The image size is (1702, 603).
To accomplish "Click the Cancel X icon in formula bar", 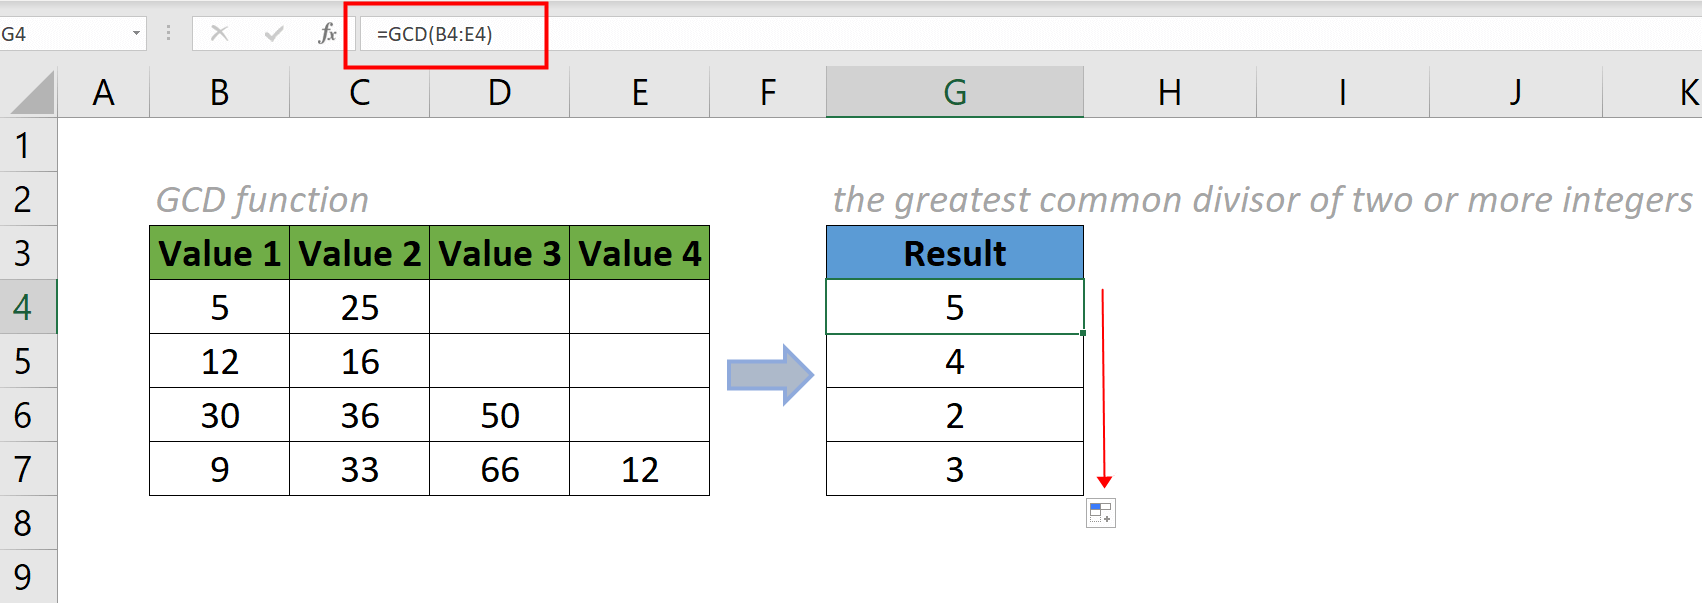I will point(219,34).
